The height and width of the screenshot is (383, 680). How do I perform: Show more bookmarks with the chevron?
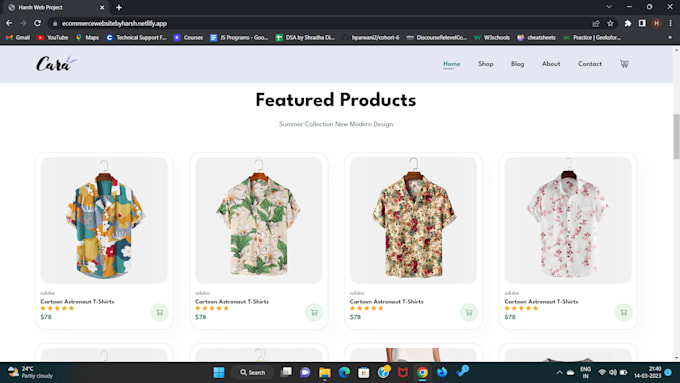pyautogui.click(x=670, y=37)
